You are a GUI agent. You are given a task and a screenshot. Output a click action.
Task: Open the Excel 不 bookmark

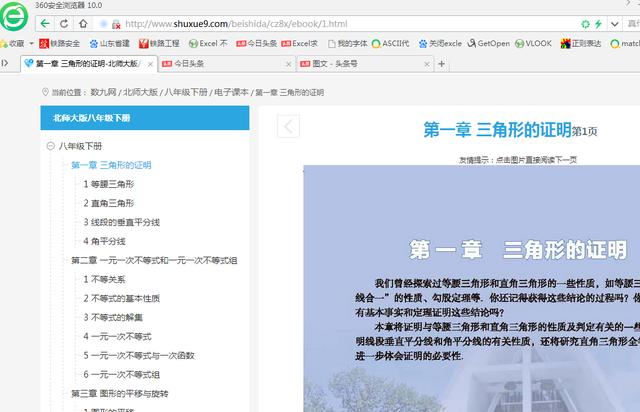(x=208, y=43)
